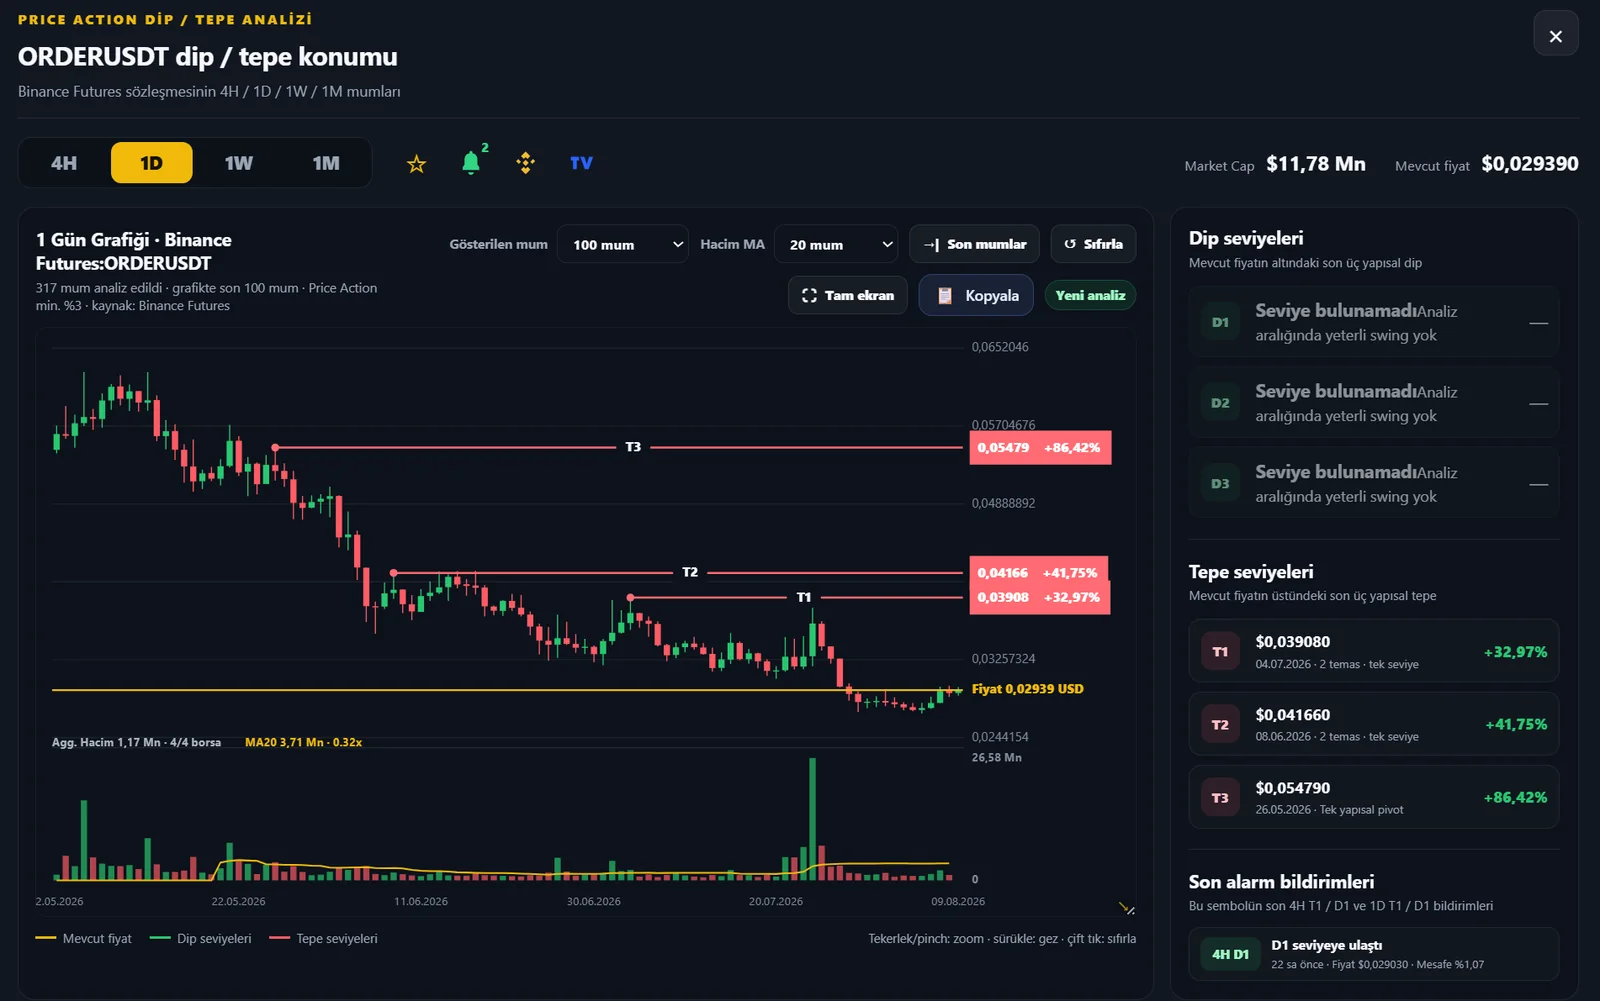
Task: Open the D1 seviyeye ulaştı alarm notification
Action: point(1373,955)
